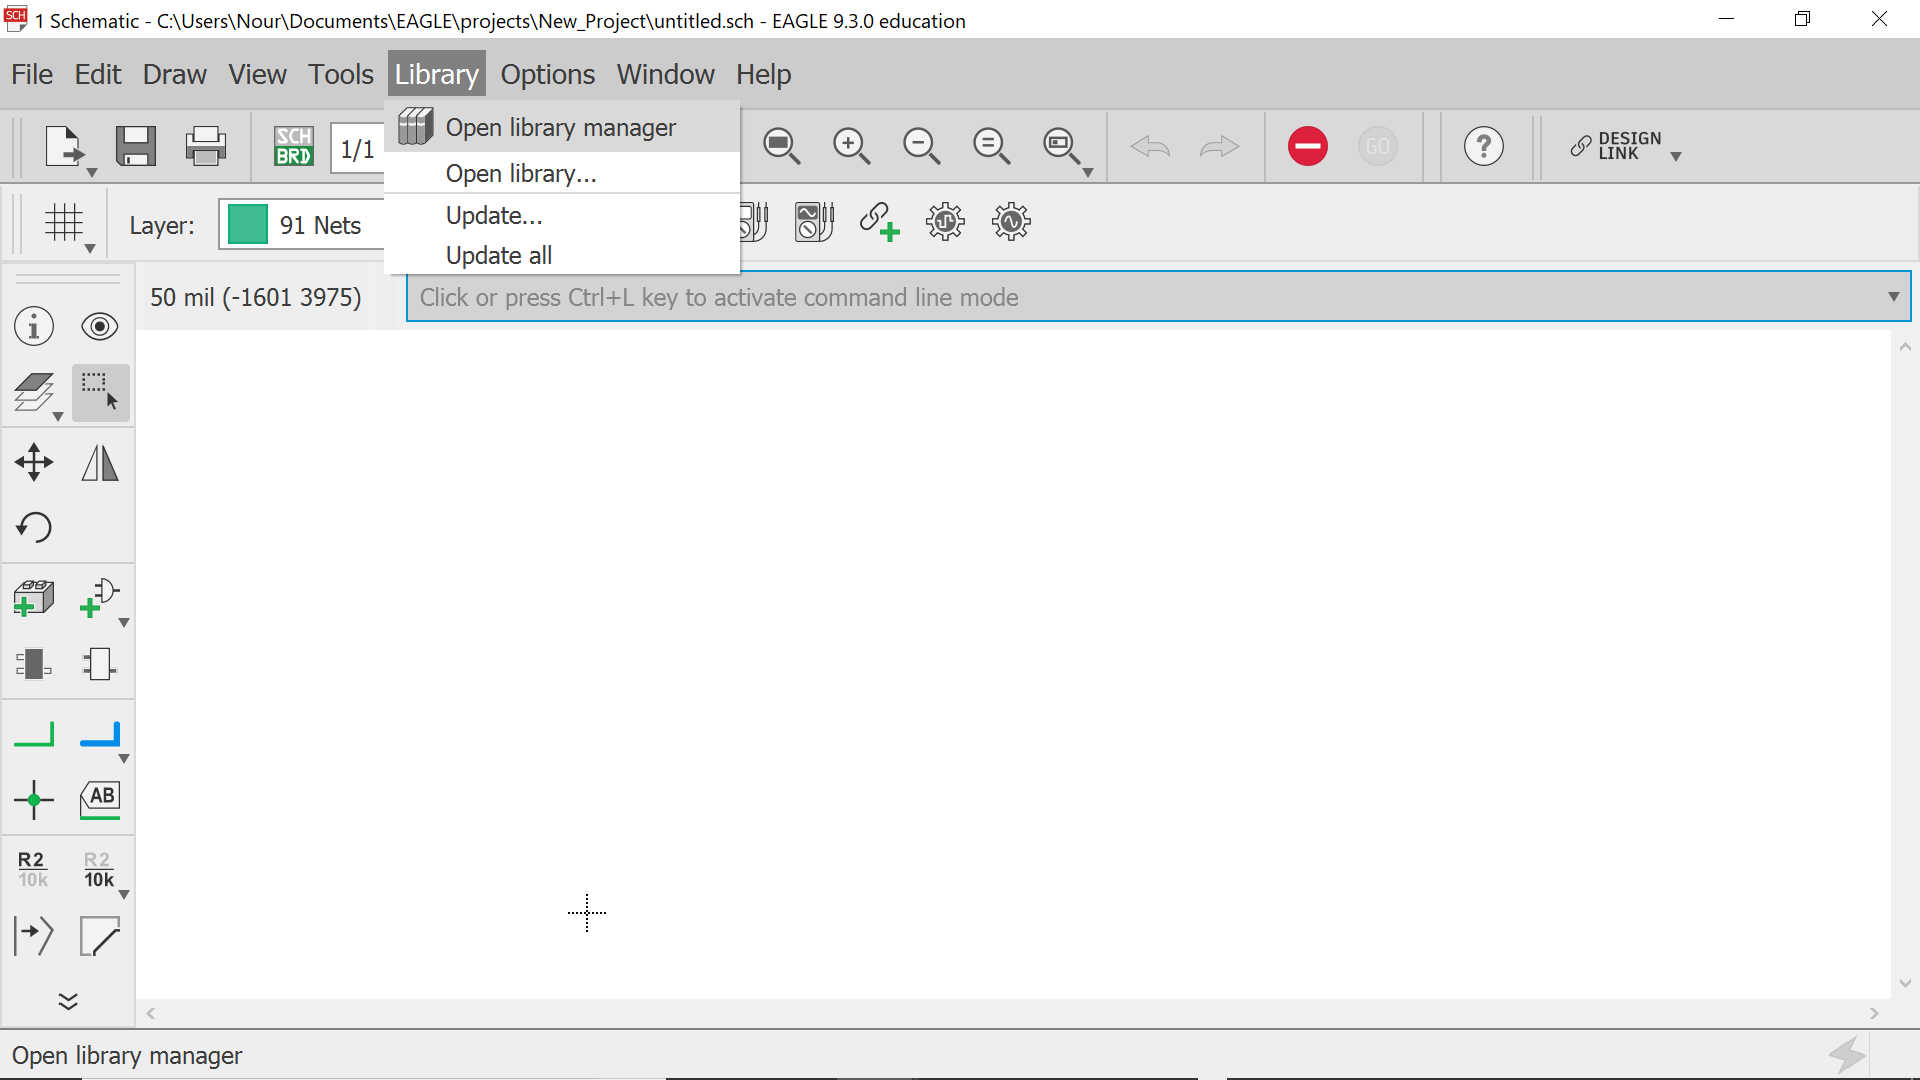Switch to board with SCH/BRD icon
The width and height of the screenshot is (1920, 1080).
(294, 146)
